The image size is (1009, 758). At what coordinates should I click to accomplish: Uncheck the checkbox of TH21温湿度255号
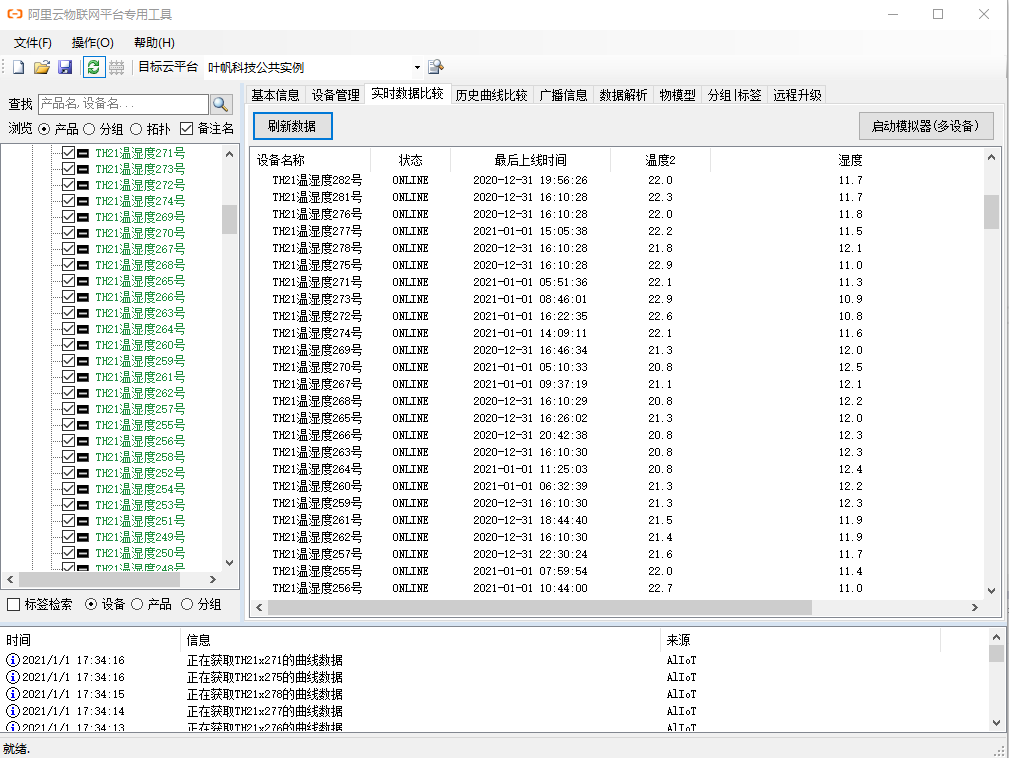click(68, 425)
